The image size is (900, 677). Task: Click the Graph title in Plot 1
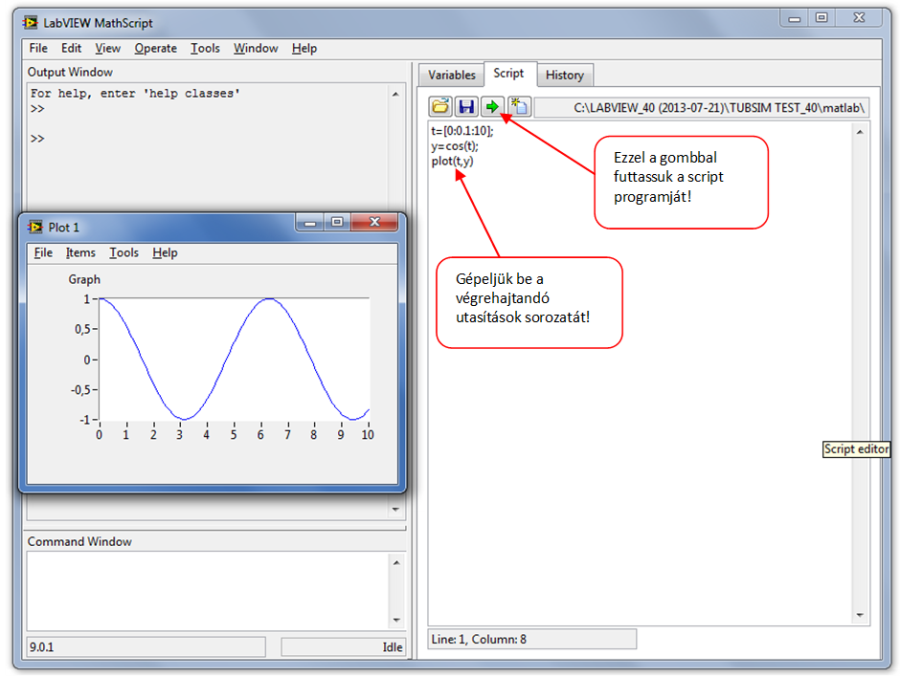tap(84, 280)
